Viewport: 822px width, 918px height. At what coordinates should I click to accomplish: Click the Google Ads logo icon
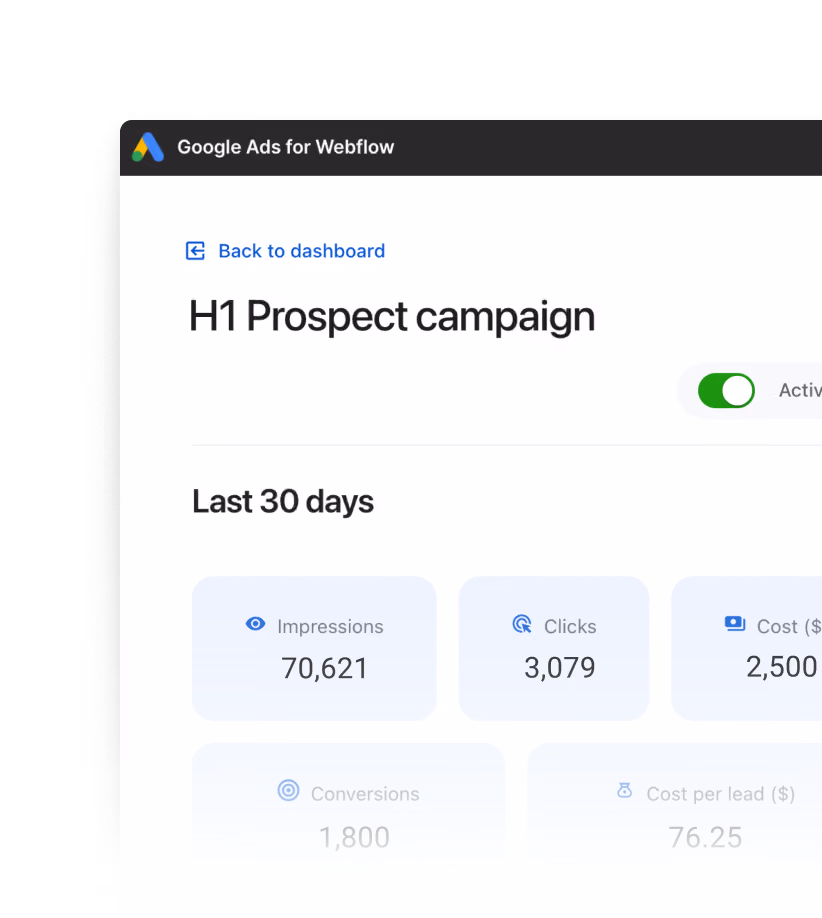(148, 147)
